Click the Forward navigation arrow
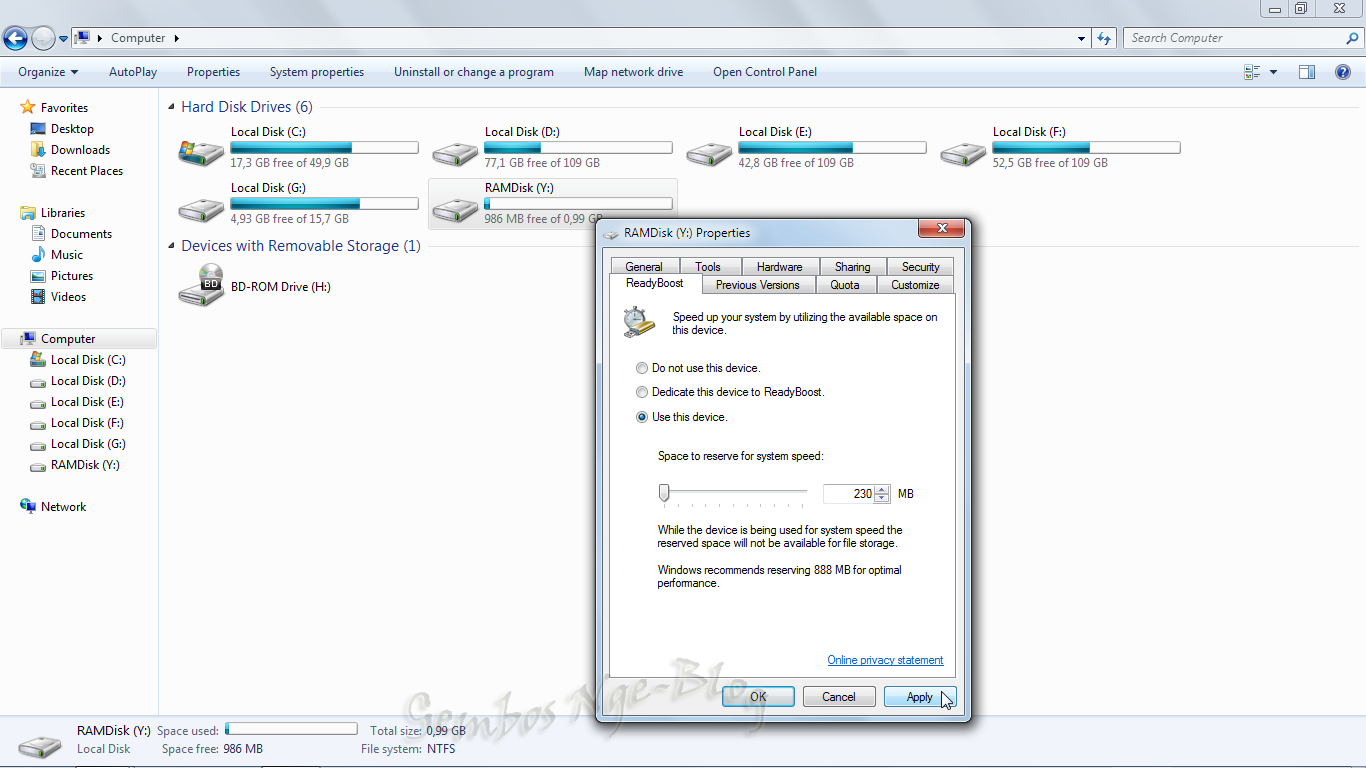The height and width of the screenshot is (768, 1366). click(43, 39)
